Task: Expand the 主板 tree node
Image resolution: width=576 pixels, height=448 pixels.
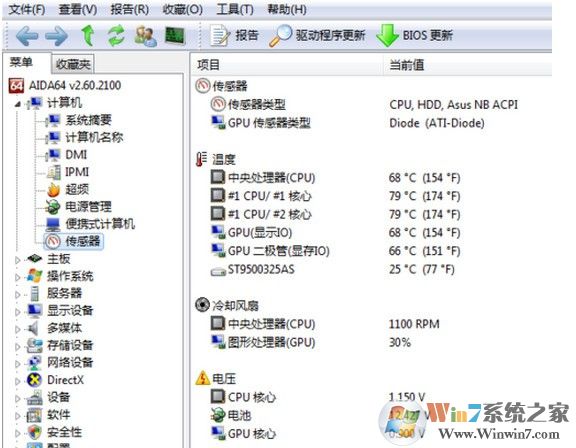Action: (x=17, y=260)
